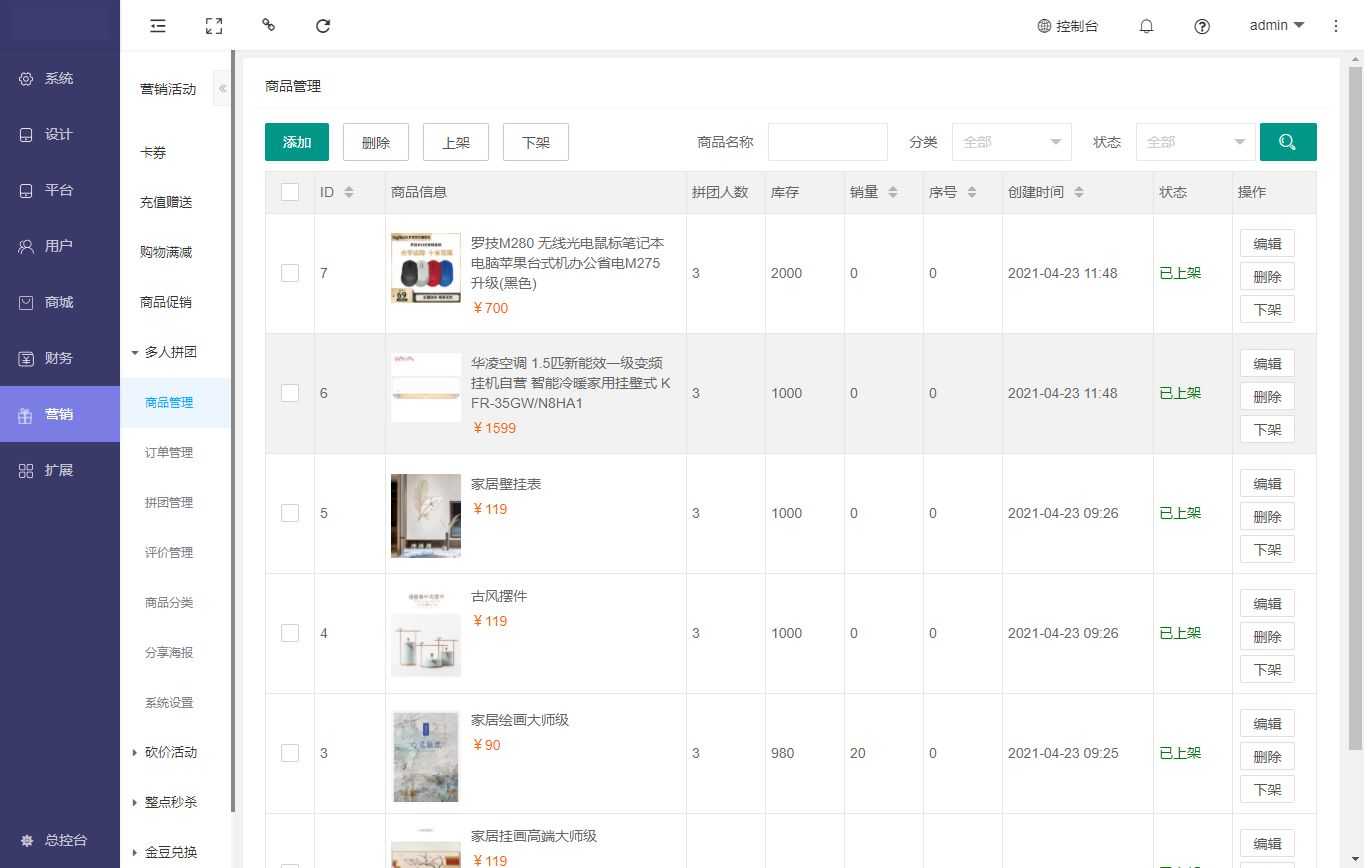Select the checkbox for product ID 5

(290, 513)
